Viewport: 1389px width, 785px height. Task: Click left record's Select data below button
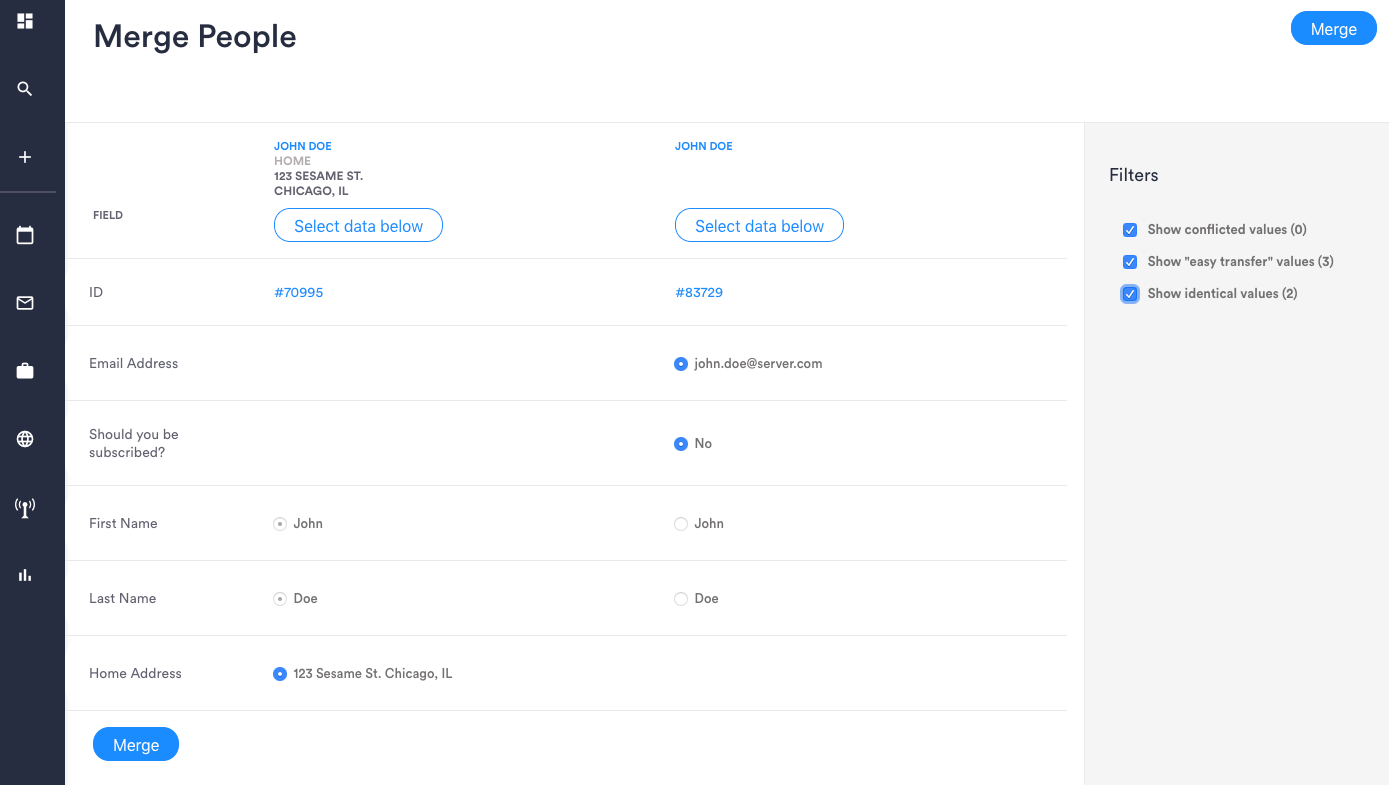(358, 226)
